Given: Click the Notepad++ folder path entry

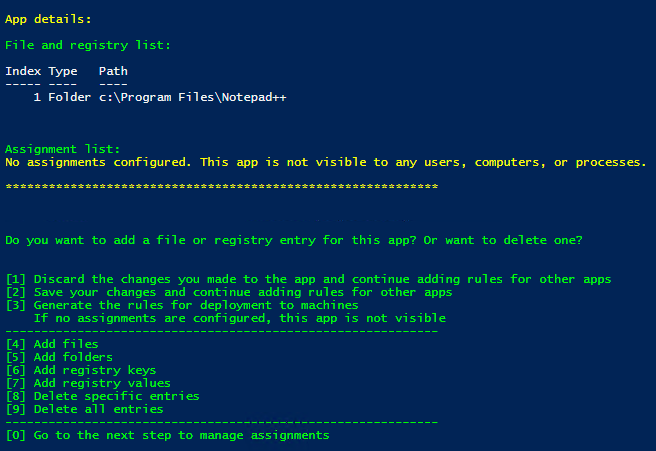Looking at the screenshot, I should click(193, 97).
